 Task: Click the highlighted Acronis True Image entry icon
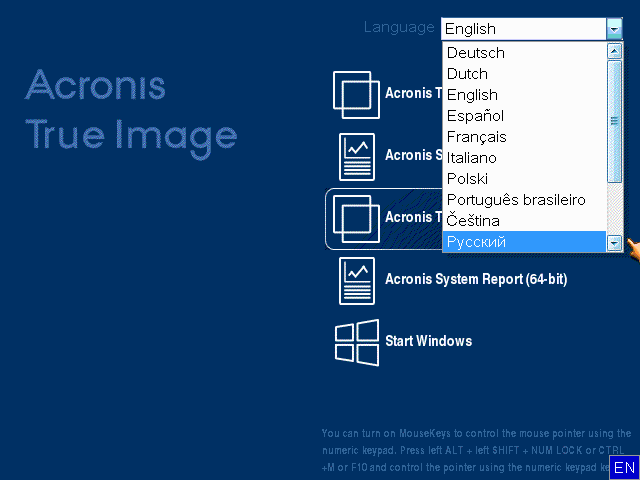[357, 218]
